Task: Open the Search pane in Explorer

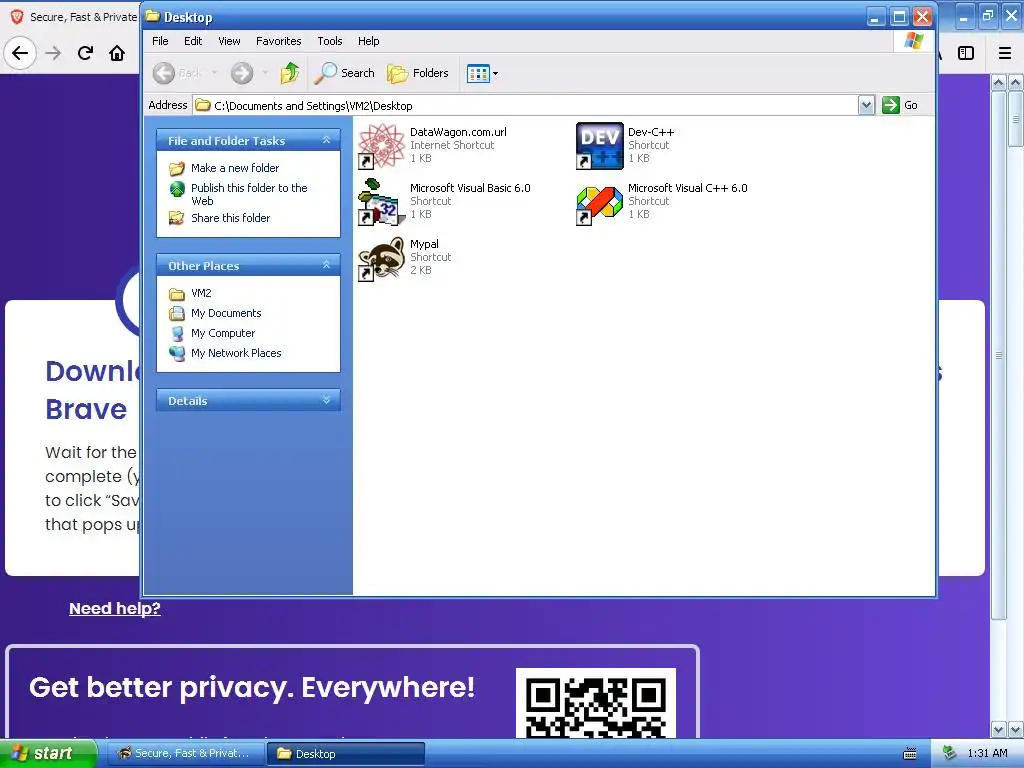Action: [x=344, y=73]
